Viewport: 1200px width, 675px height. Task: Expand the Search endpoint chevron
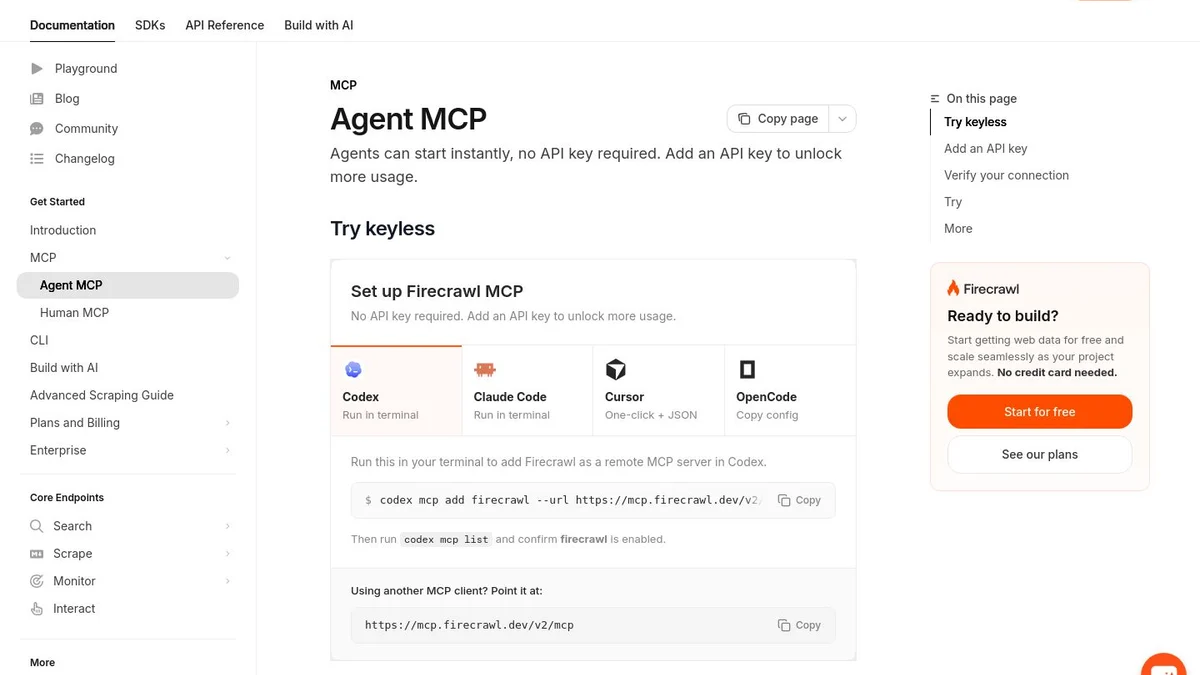point(227,526)
